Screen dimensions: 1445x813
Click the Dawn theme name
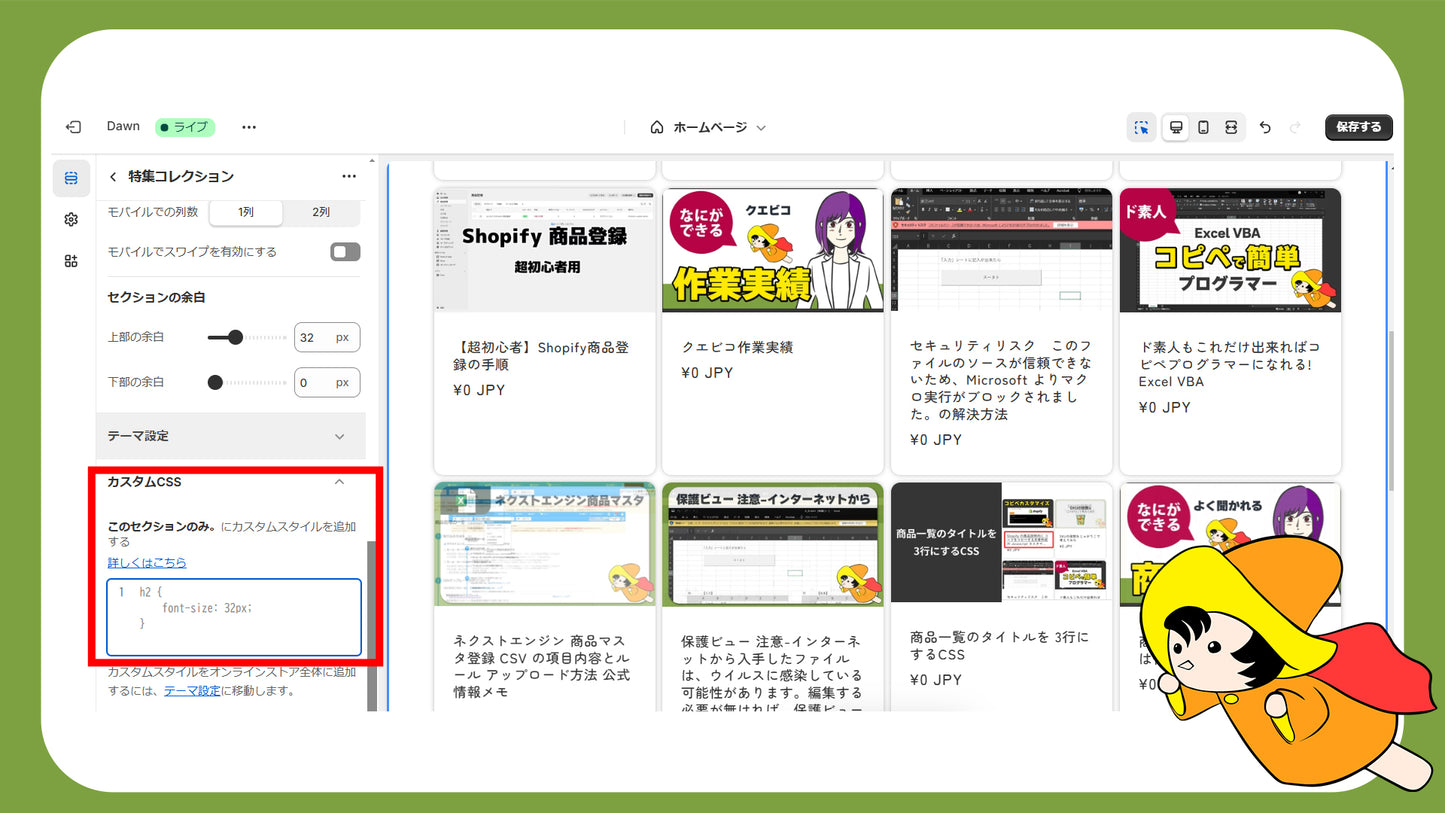click(124, 126)
